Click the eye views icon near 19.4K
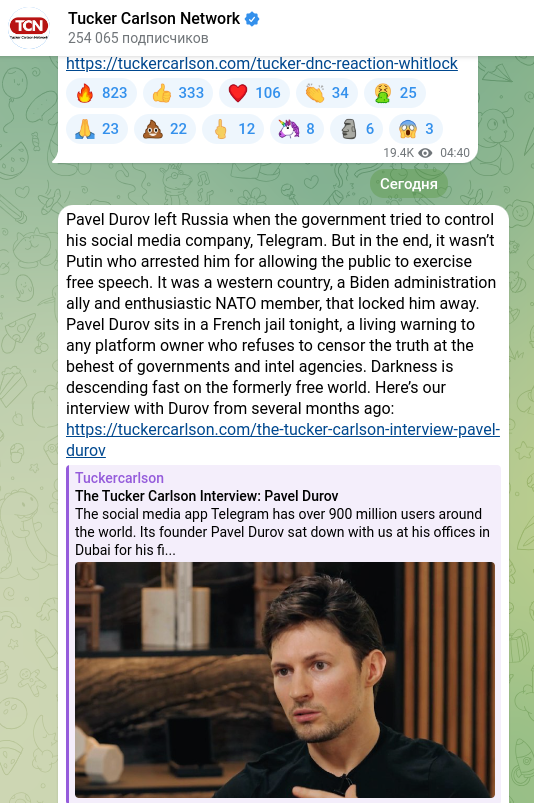Viewport: 534px width, 803px height. [425, 153]
